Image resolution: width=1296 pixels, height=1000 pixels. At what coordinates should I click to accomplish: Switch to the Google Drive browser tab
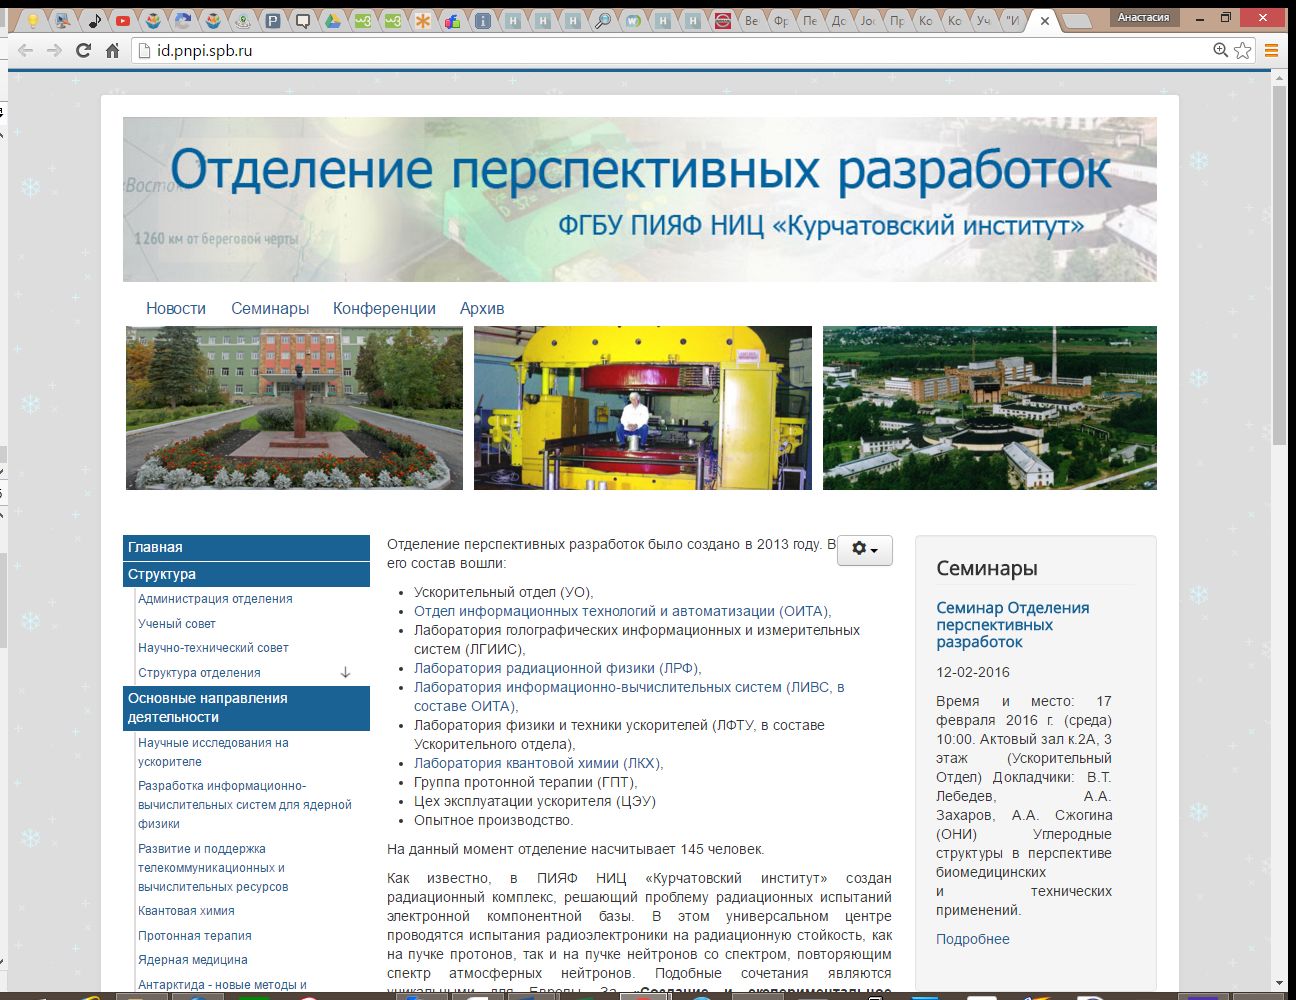(x=332, y=20)
